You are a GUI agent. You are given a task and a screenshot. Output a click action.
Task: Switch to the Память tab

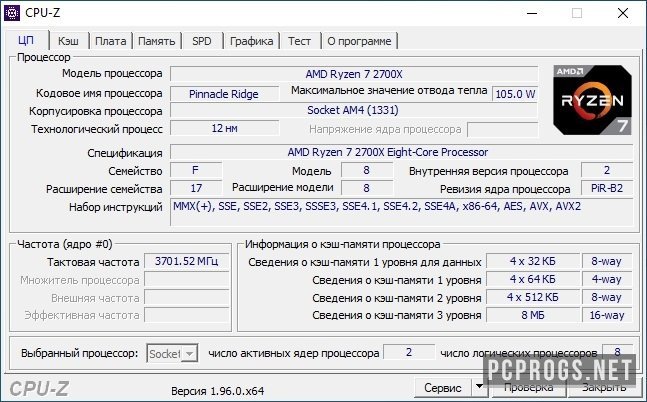(156, 41)
